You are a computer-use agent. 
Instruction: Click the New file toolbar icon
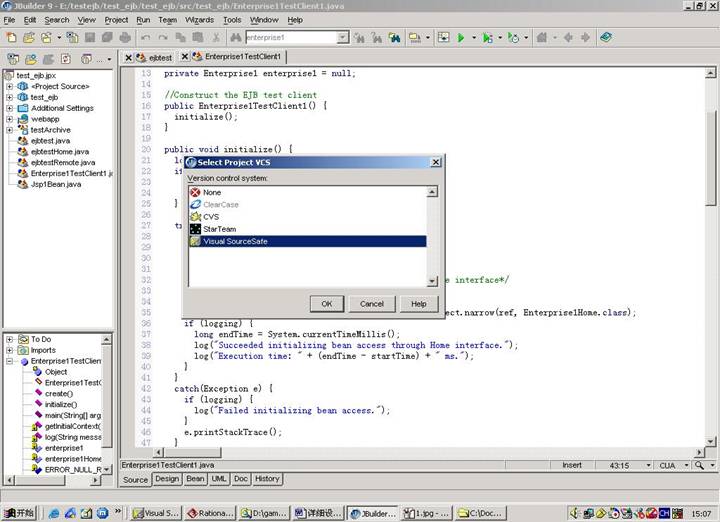tap(11, 38)
